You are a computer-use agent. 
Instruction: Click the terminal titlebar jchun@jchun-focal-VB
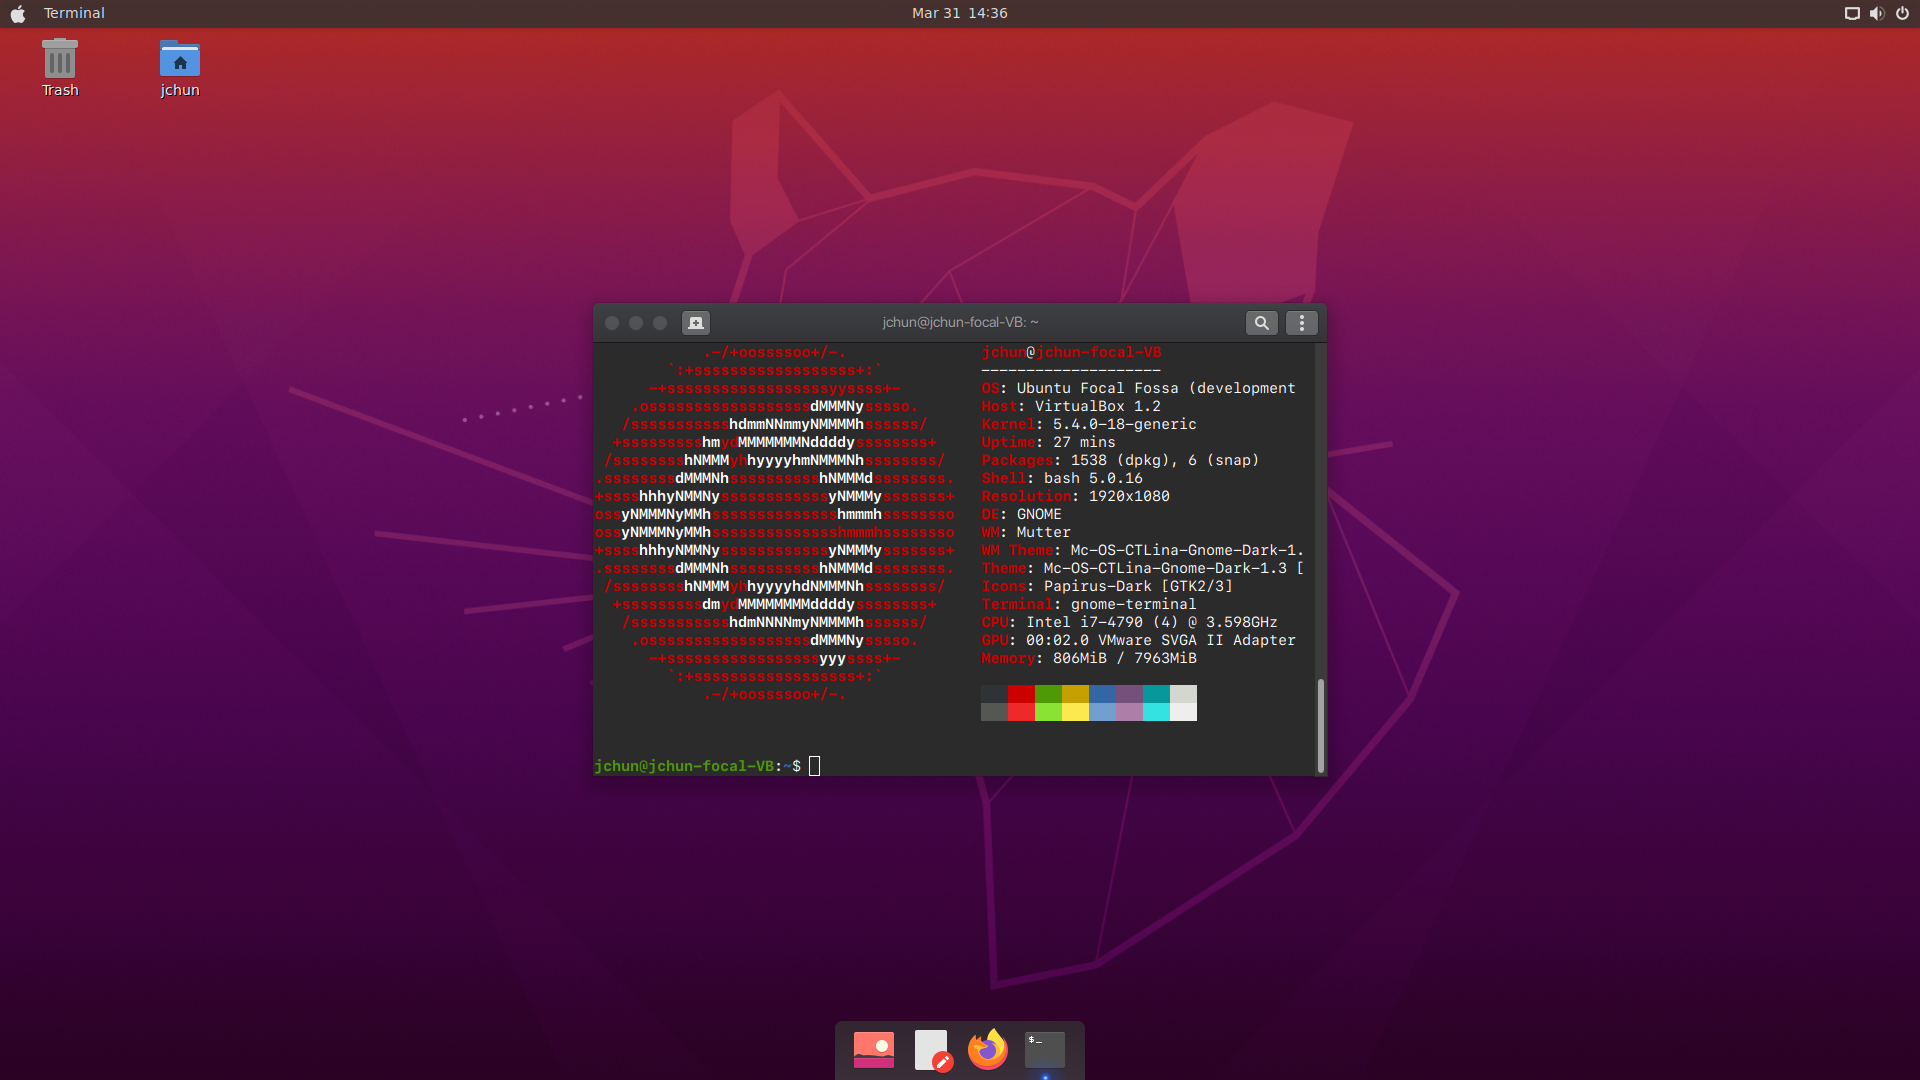pyautogui.click(x=960, y=322)
